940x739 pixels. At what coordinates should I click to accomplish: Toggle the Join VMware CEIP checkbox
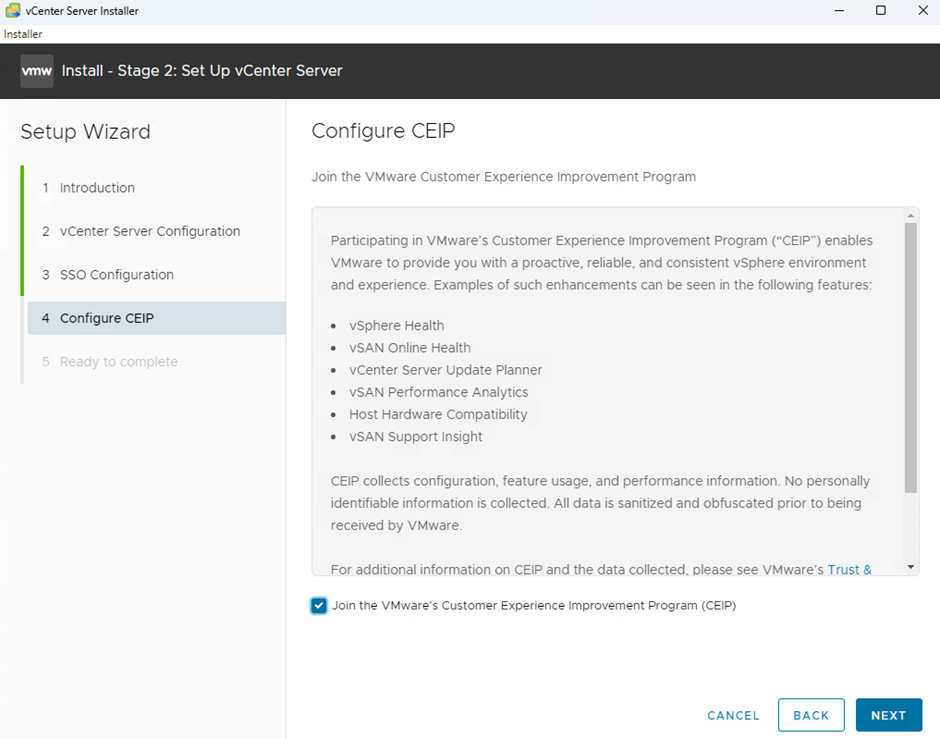coord(319,605)
